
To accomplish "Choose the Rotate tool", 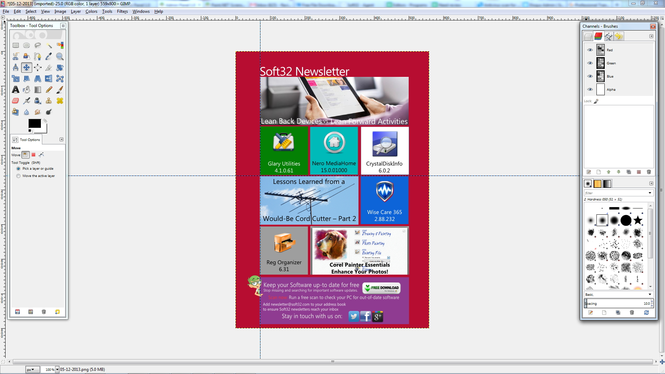I will [x=60, y=67].
